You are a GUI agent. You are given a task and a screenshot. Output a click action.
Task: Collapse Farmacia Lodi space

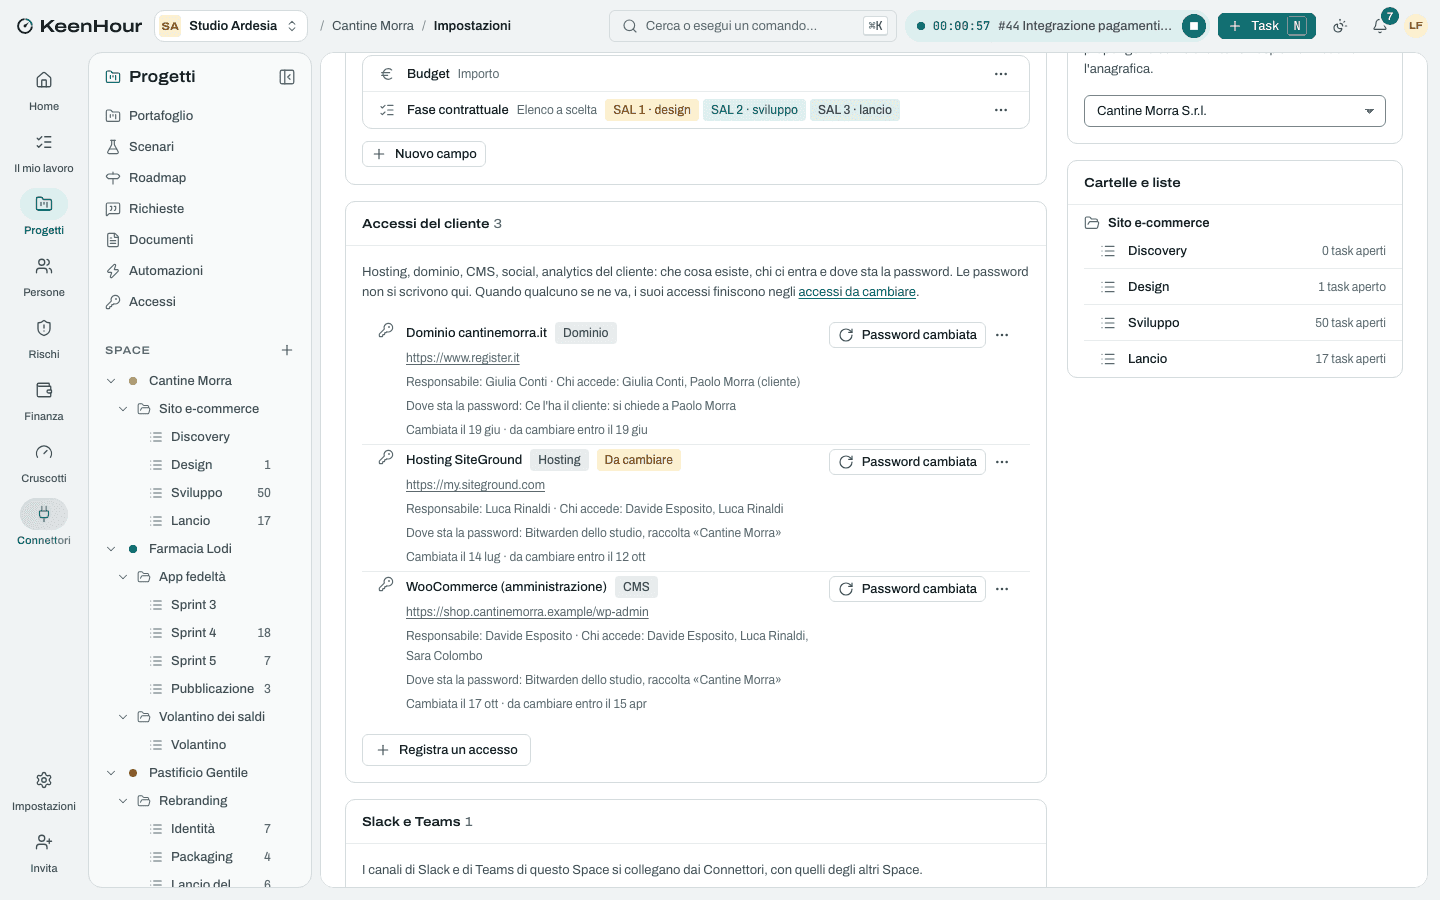point(111,549)
